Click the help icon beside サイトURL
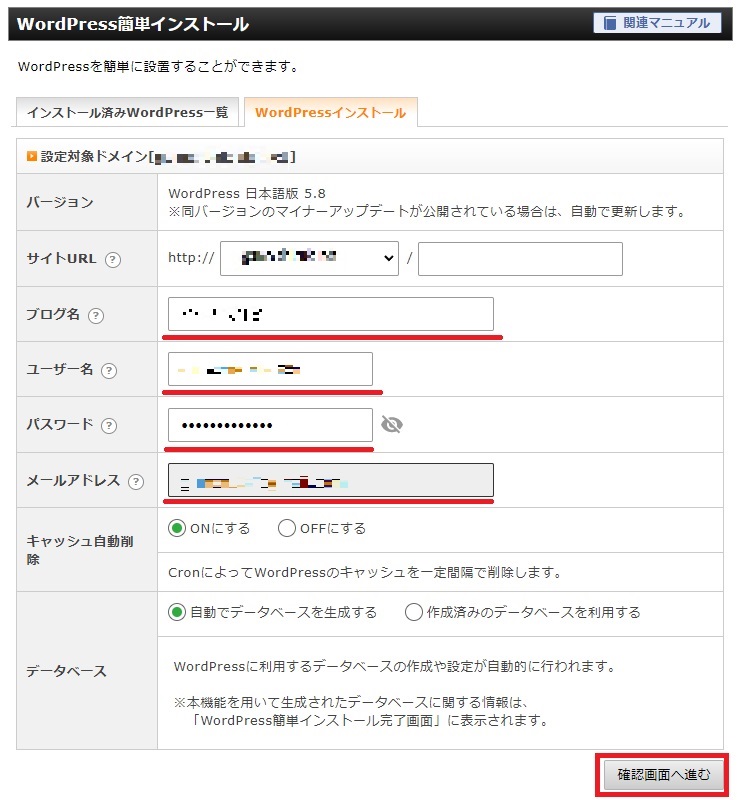Image resolution: width=743 pixels, height=800 pixels. click(113, 260)
